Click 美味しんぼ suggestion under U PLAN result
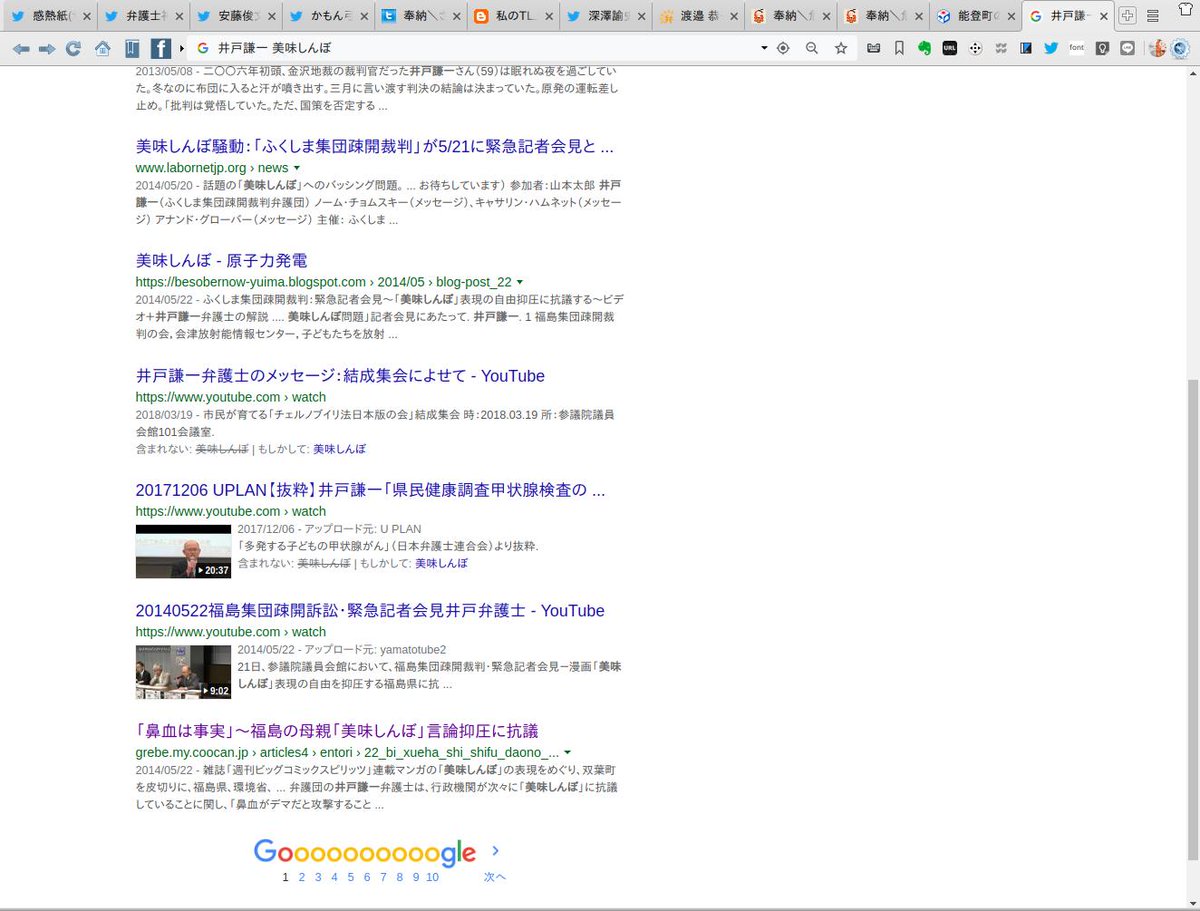The height and width of the screenshot is (911, 1200). tap(441, 563)
